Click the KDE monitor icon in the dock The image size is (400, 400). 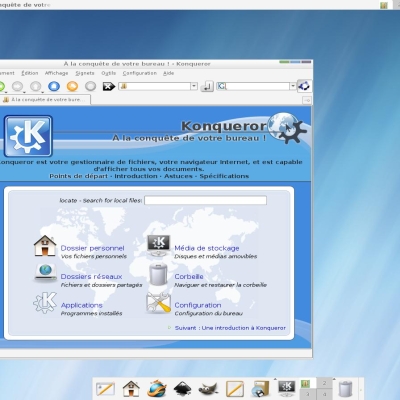[286, 388]
